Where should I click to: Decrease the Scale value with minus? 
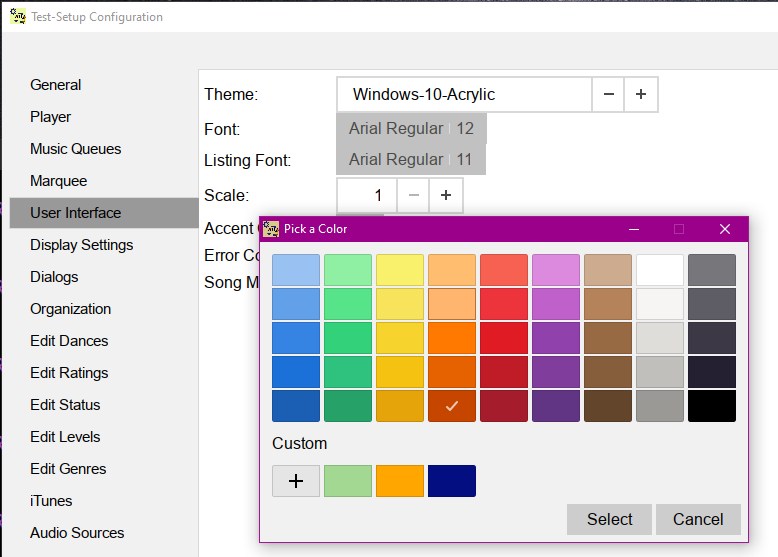413,196
